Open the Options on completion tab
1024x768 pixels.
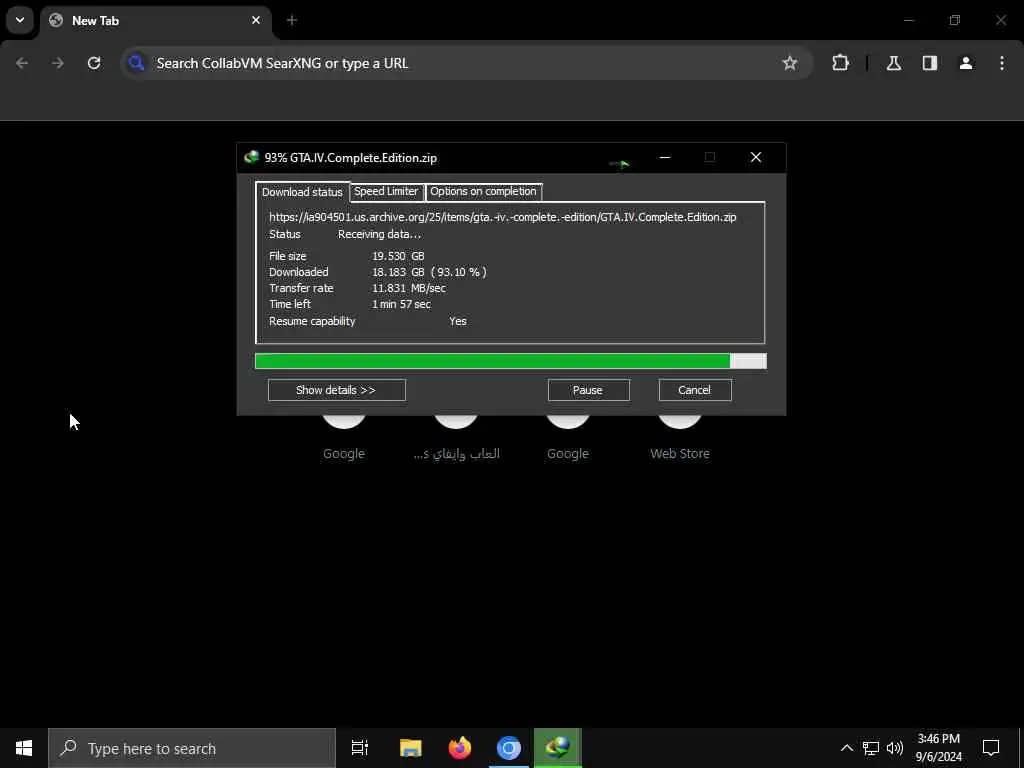(x=483, y=191)
